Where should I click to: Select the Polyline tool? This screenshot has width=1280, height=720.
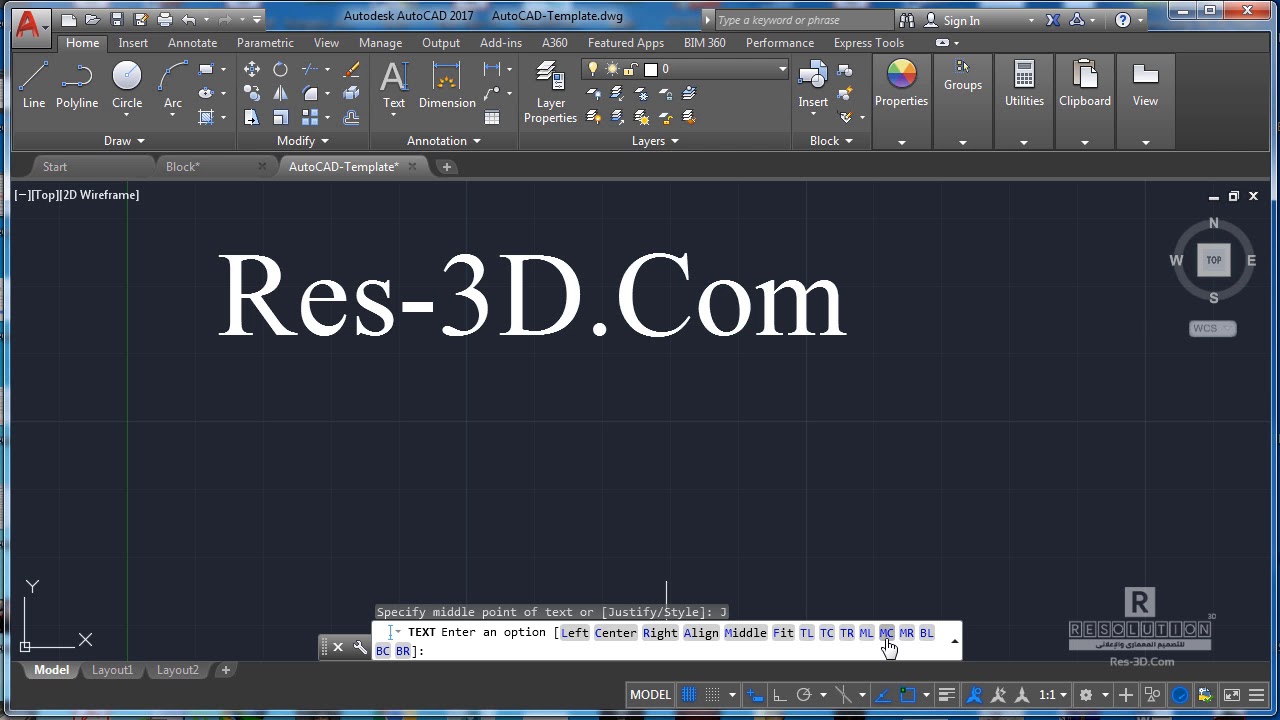(77, 85)
